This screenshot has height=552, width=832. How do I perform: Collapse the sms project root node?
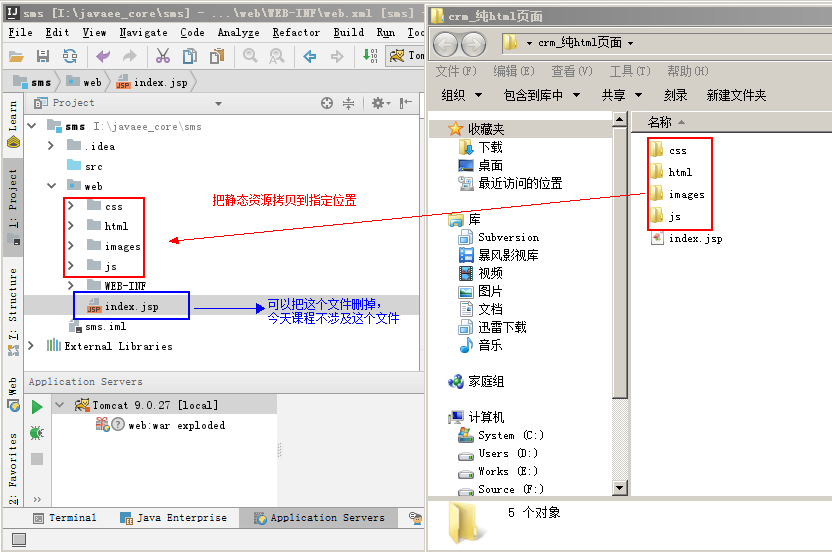[x=32, y=126]
